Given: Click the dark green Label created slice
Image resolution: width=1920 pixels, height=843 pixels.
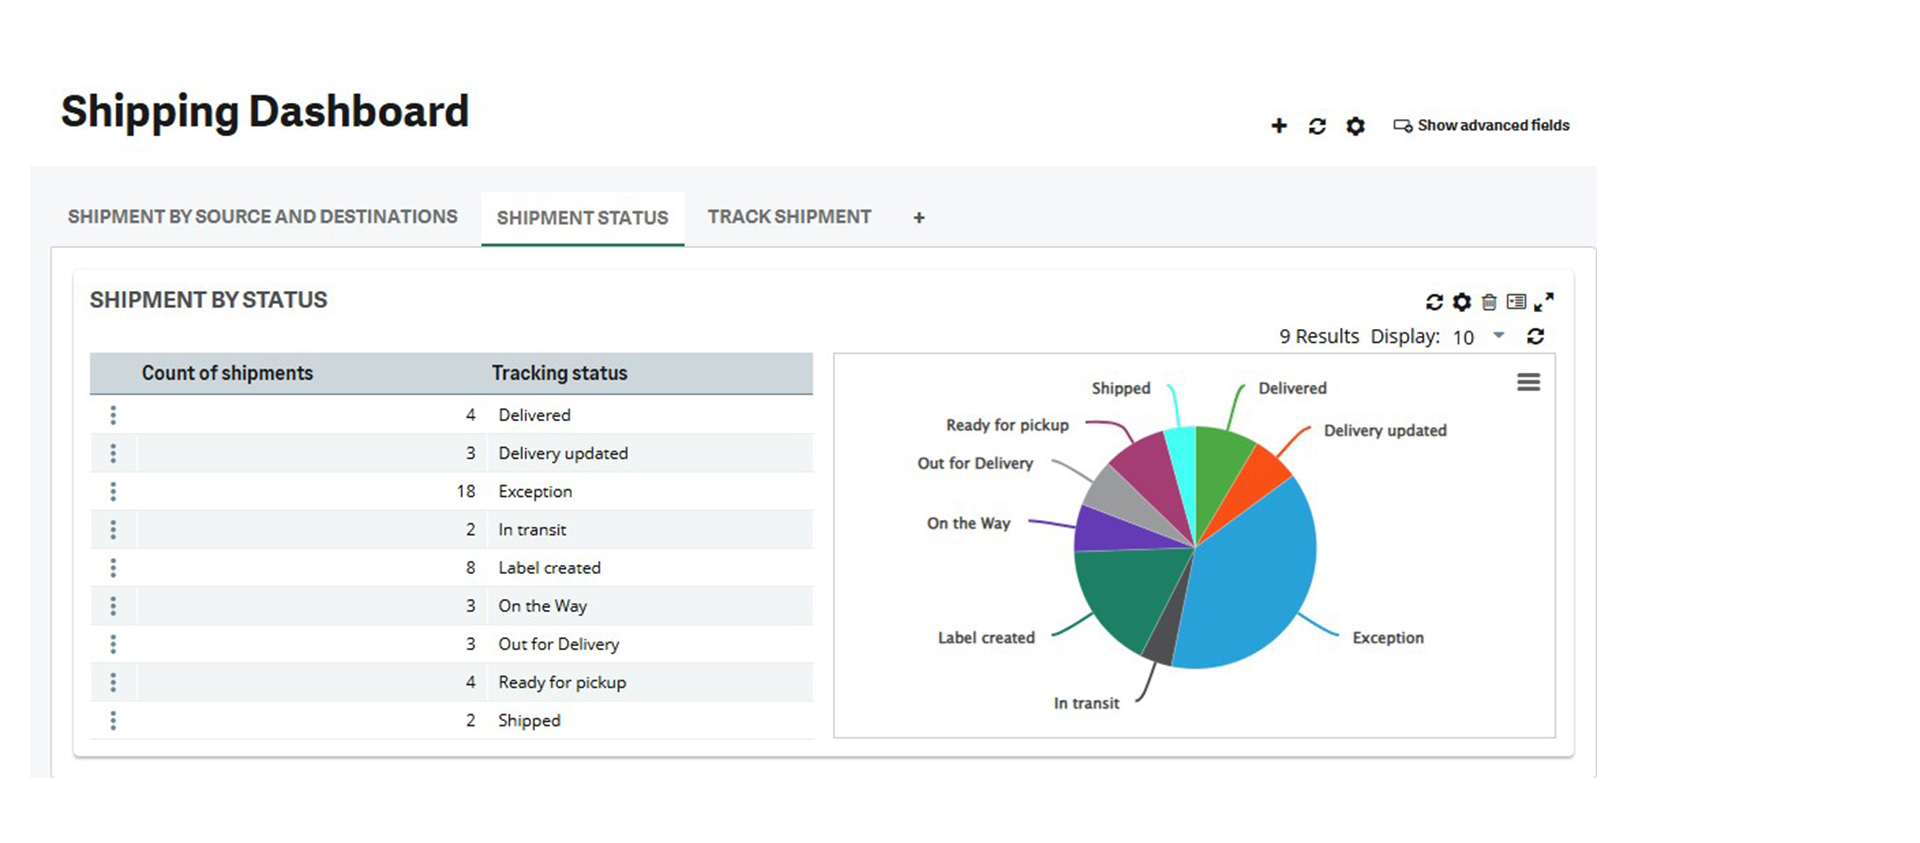Looking at the screenshot, I should tap(1125, 595).
